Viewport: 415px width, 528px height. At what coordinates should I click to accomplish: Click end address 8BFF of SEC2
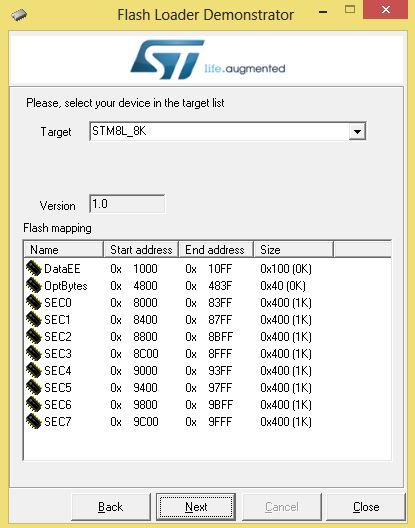tap(220, 337)
